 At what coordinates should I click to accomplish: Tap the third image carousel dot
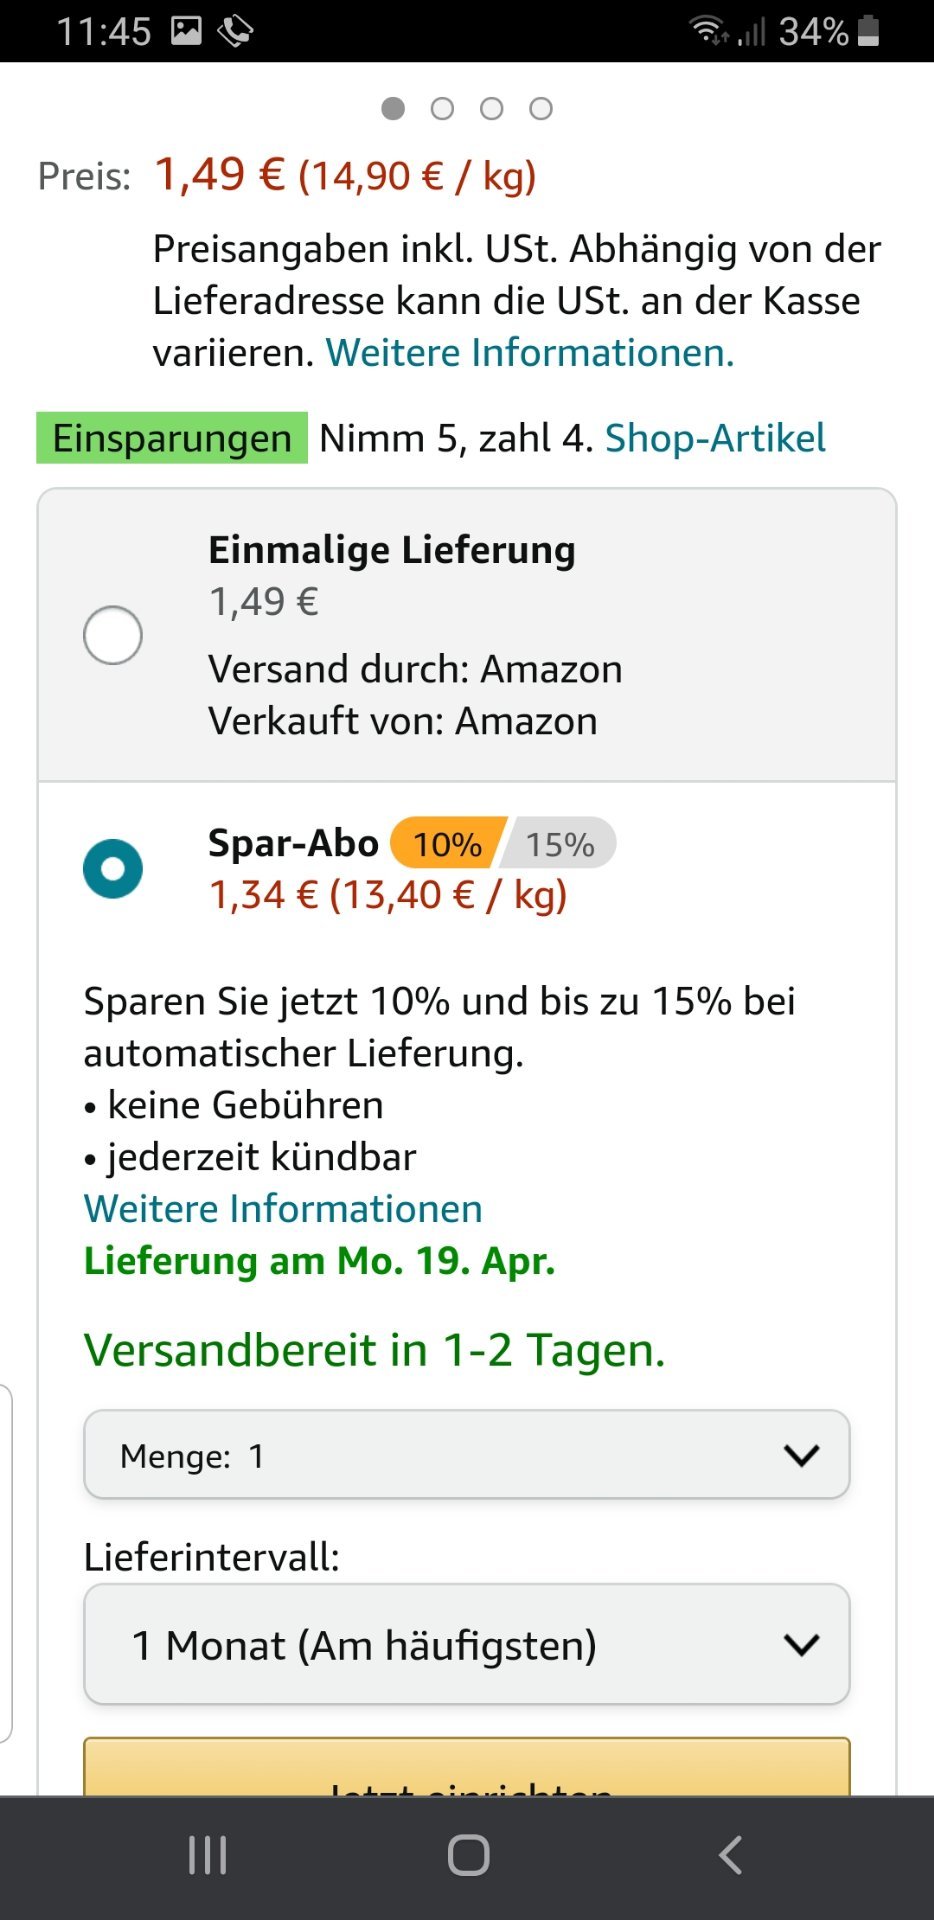(491, 108)
